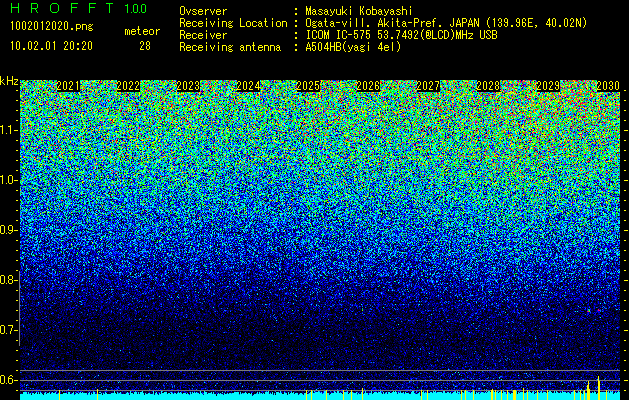This screenshot has width=629, height=400.
Task: Click the kHz axis unit label
Action: (x=9, y=81)
